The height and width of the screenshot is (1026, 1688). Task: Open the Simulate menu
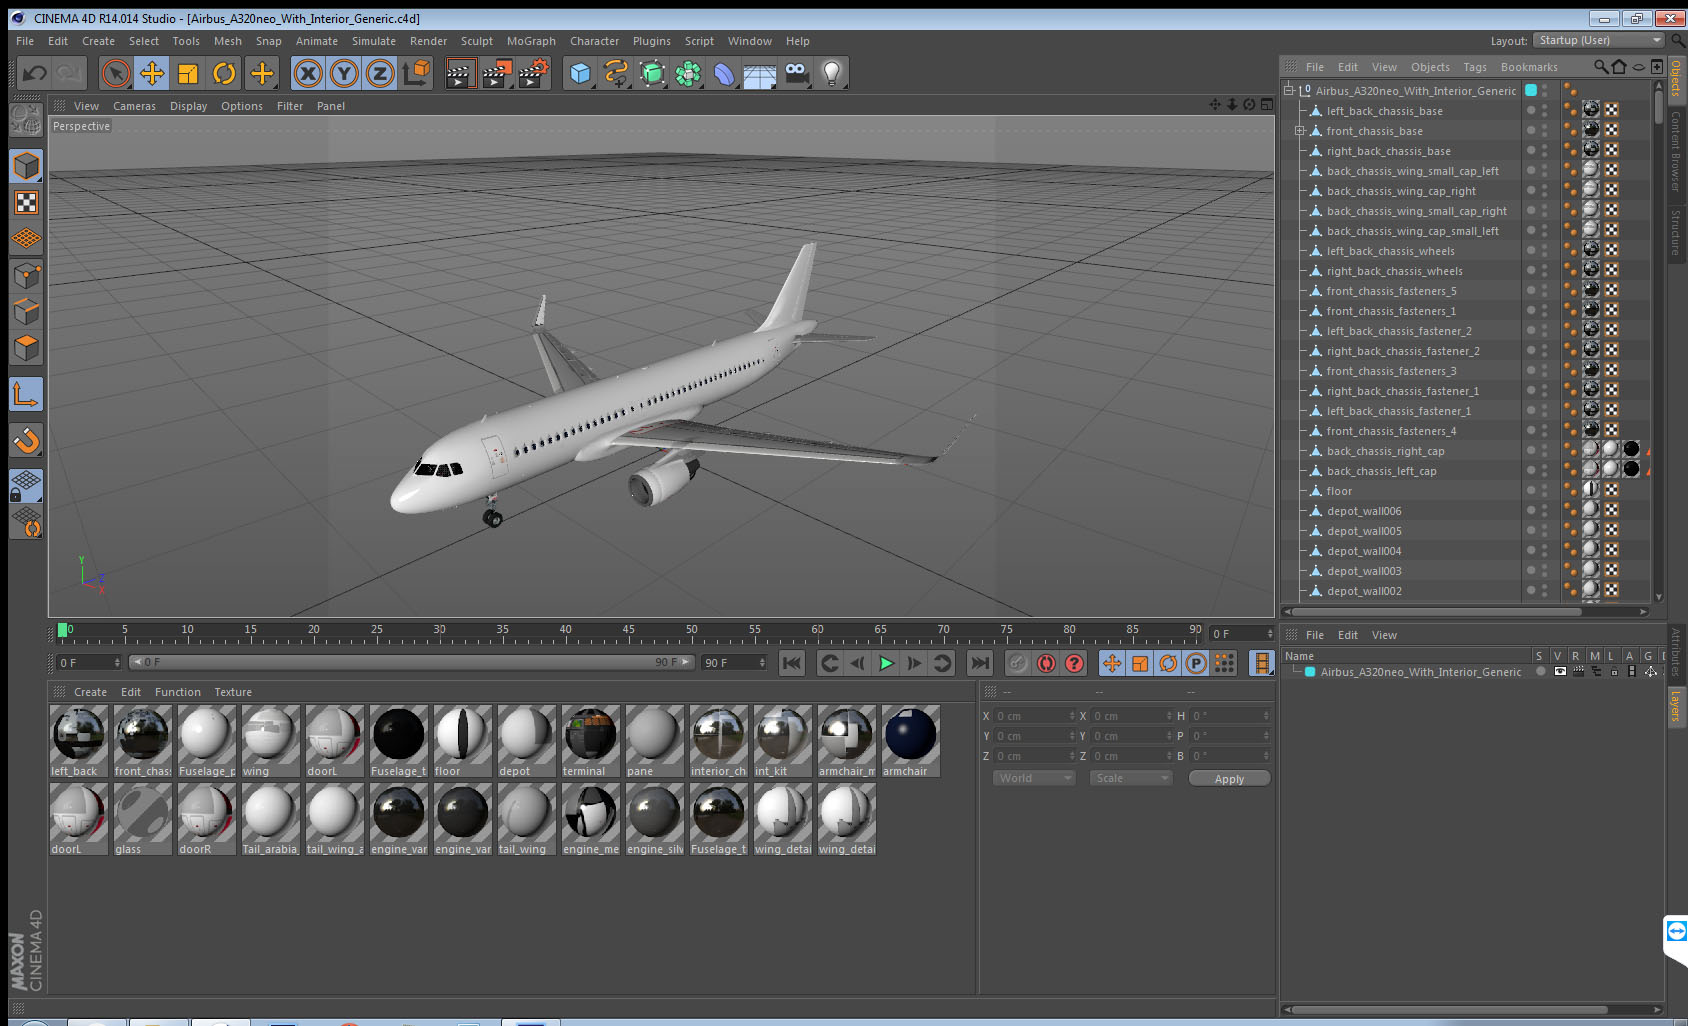point(374,41)
